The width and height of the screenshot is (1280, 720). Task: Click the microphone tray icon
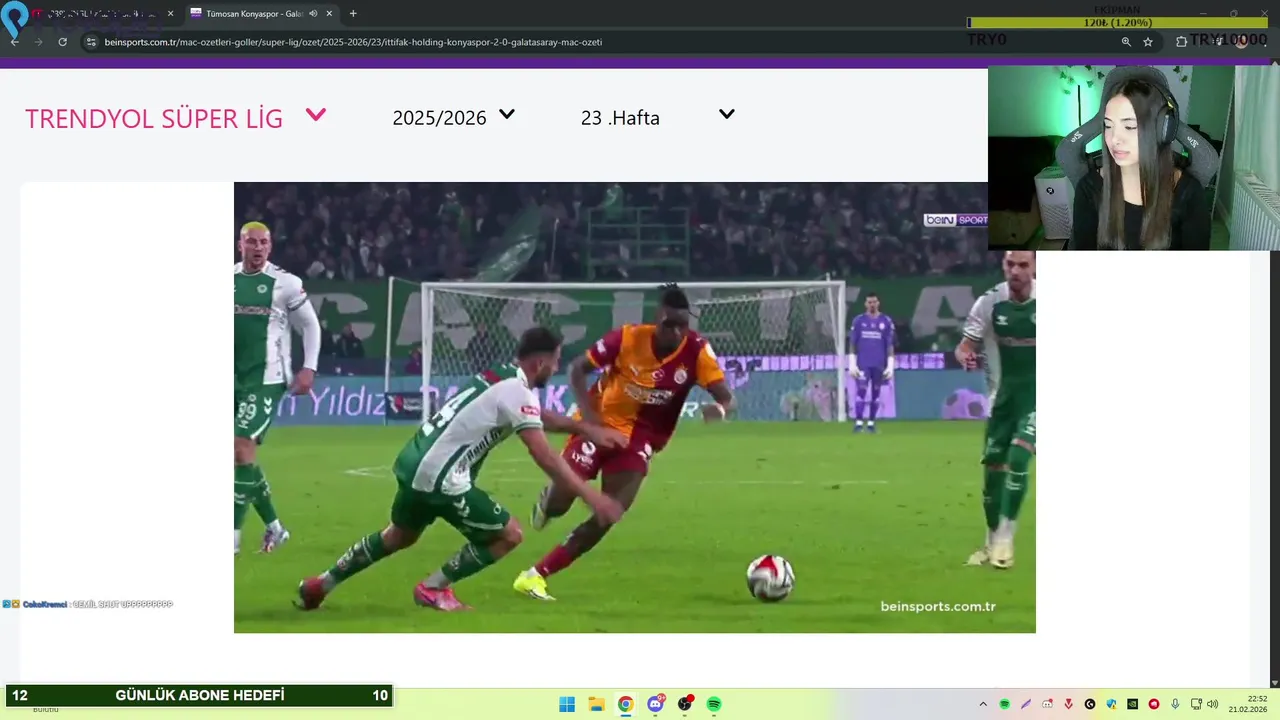tap(1175, 704)
